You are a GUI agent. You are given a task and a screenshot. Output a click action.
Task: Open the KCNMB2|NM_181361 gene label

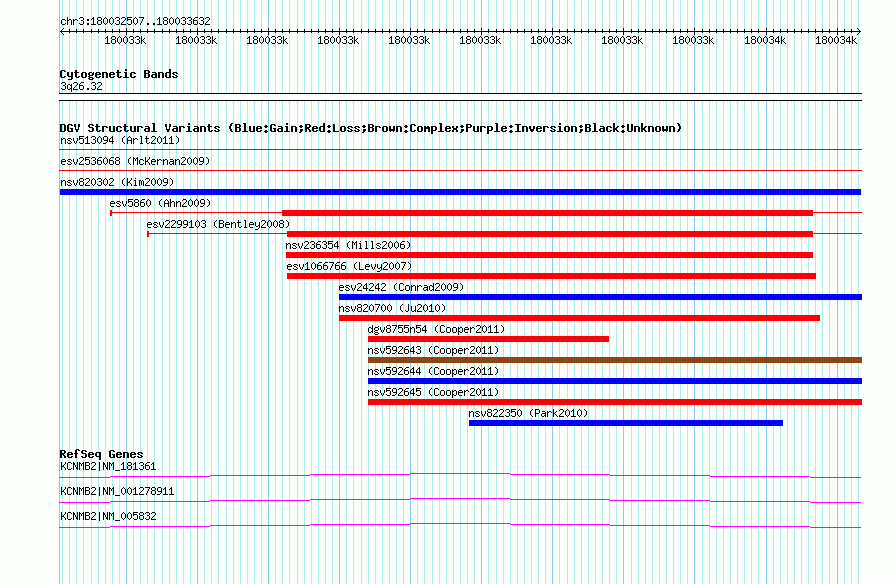tap(108, 467)
